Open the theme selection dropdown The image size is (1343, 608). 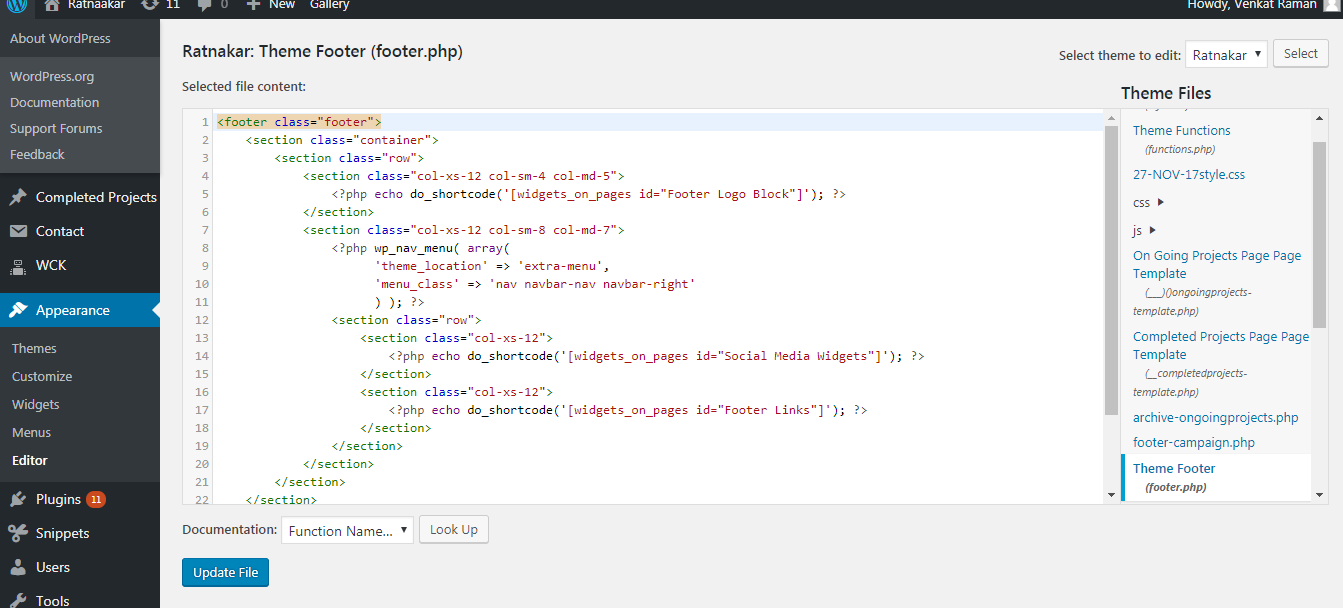point(1226,55)
